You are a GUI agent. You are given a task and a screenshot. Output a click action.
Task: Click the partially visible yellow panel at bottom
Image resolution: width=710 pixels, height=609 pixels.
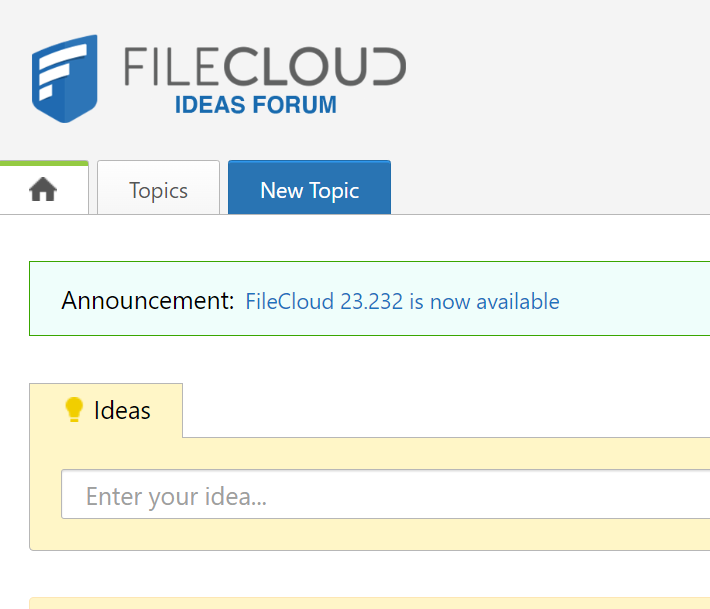point(369,604)
